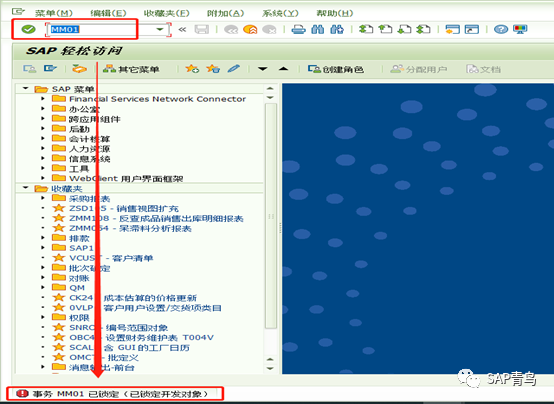Open the 编辑(E) menu

[108, 13]
